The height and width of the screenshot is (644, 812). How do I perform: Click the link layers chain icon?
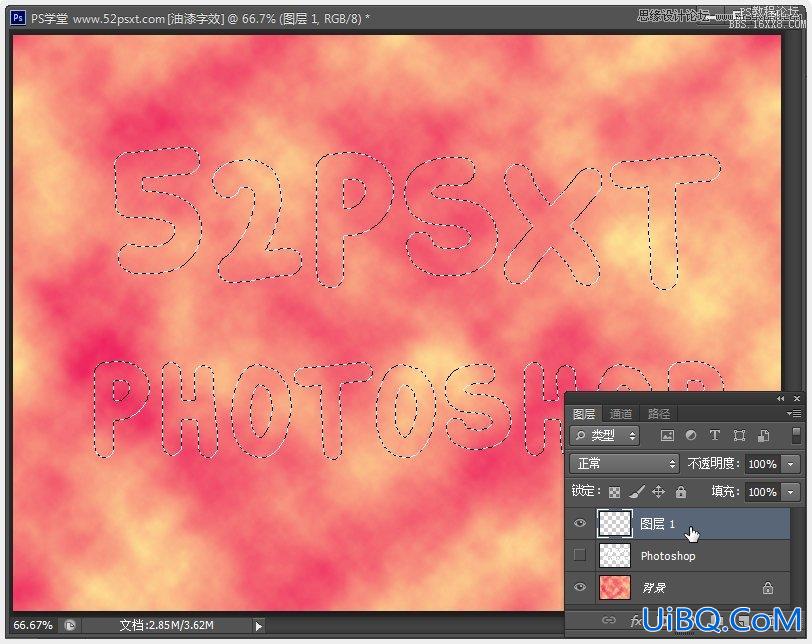(x=608, y=620)
